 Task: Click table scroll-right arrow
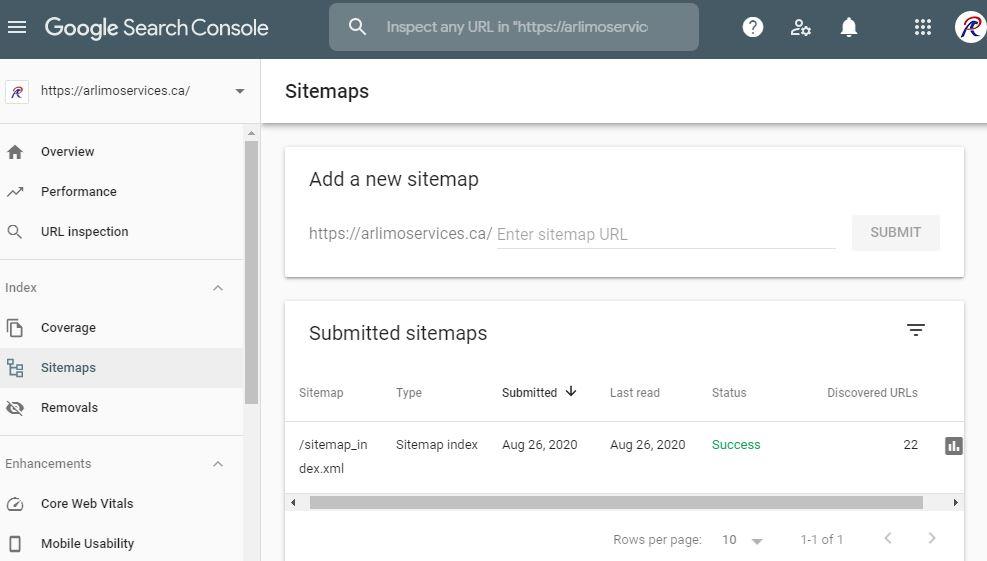click(x=956, y=502)
